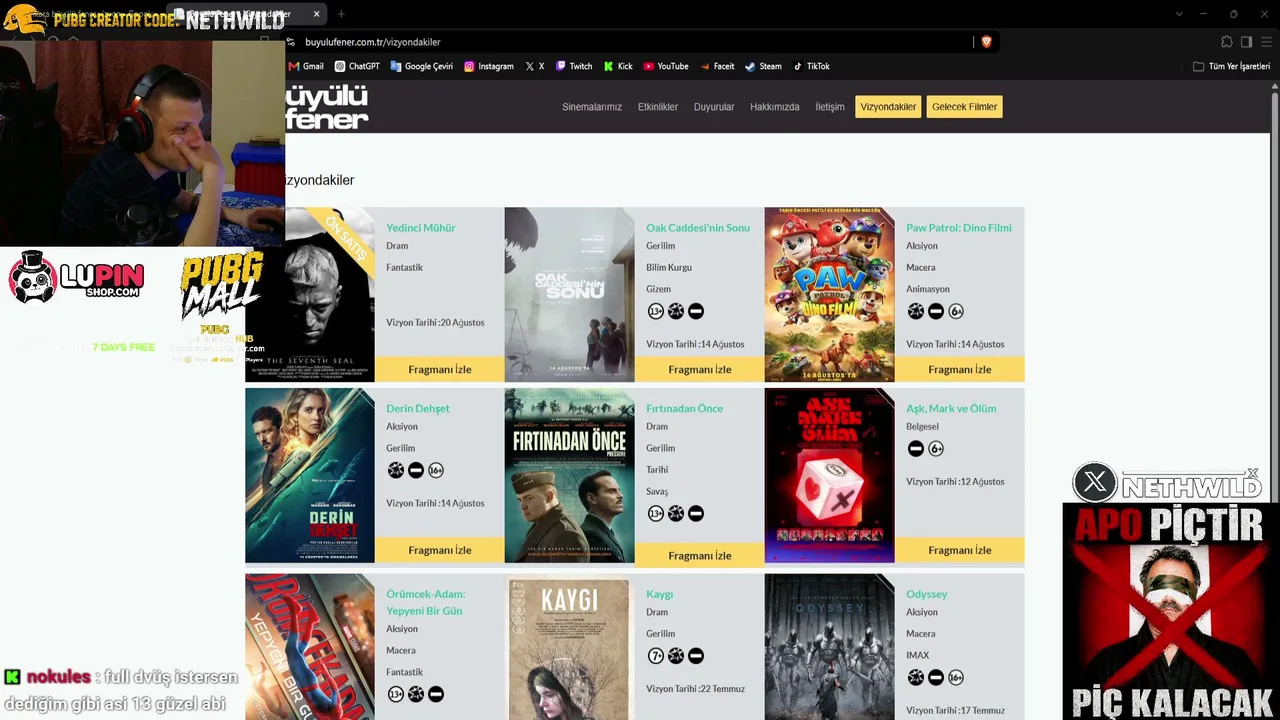The height and width of the screenshot is (720, 1280).
Task: Open the Instagram bookmark
Action: point(488,66)
